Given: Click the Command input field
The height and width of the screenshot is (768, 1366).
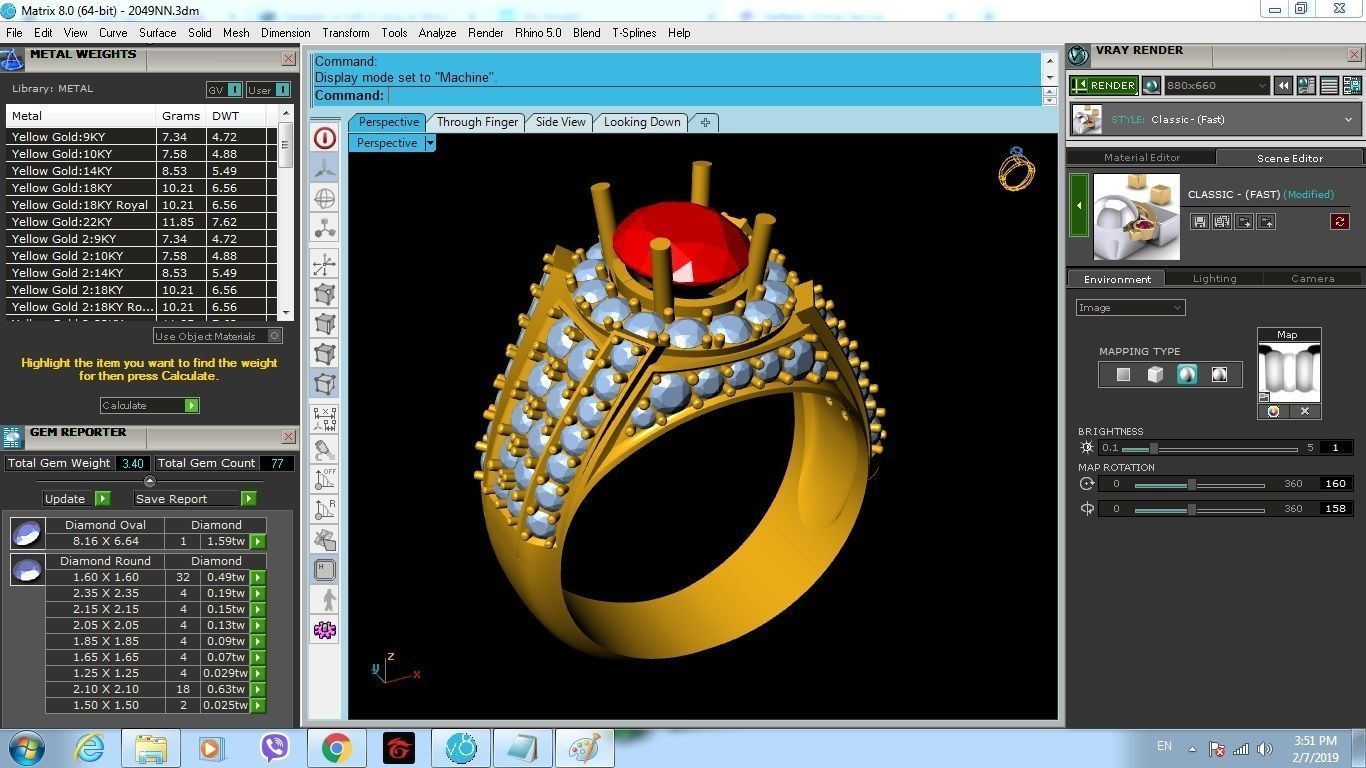Looking at the screenshot, I should (x=714, y=96).
